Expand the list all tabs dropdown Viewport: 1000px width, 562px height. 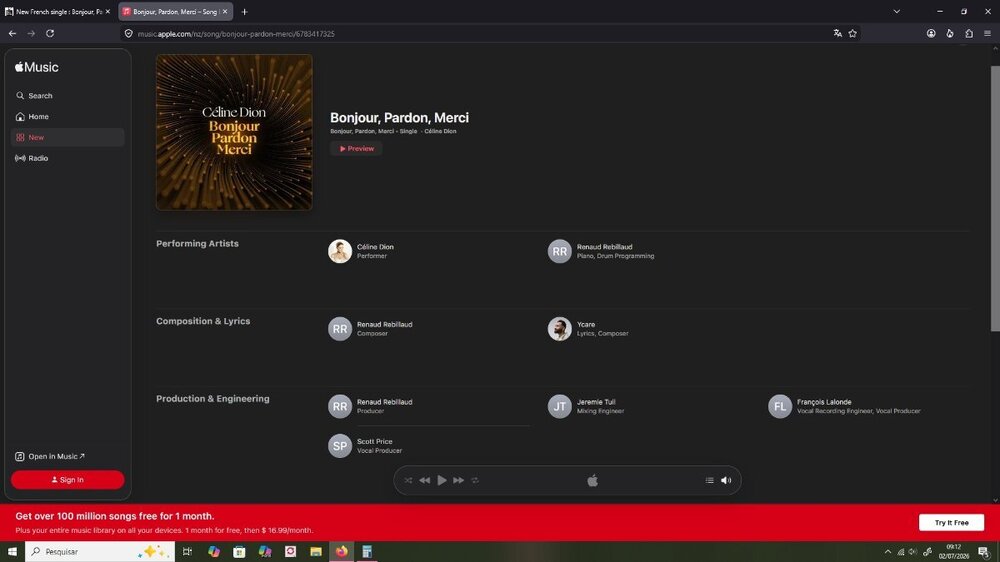coord(897,11)
